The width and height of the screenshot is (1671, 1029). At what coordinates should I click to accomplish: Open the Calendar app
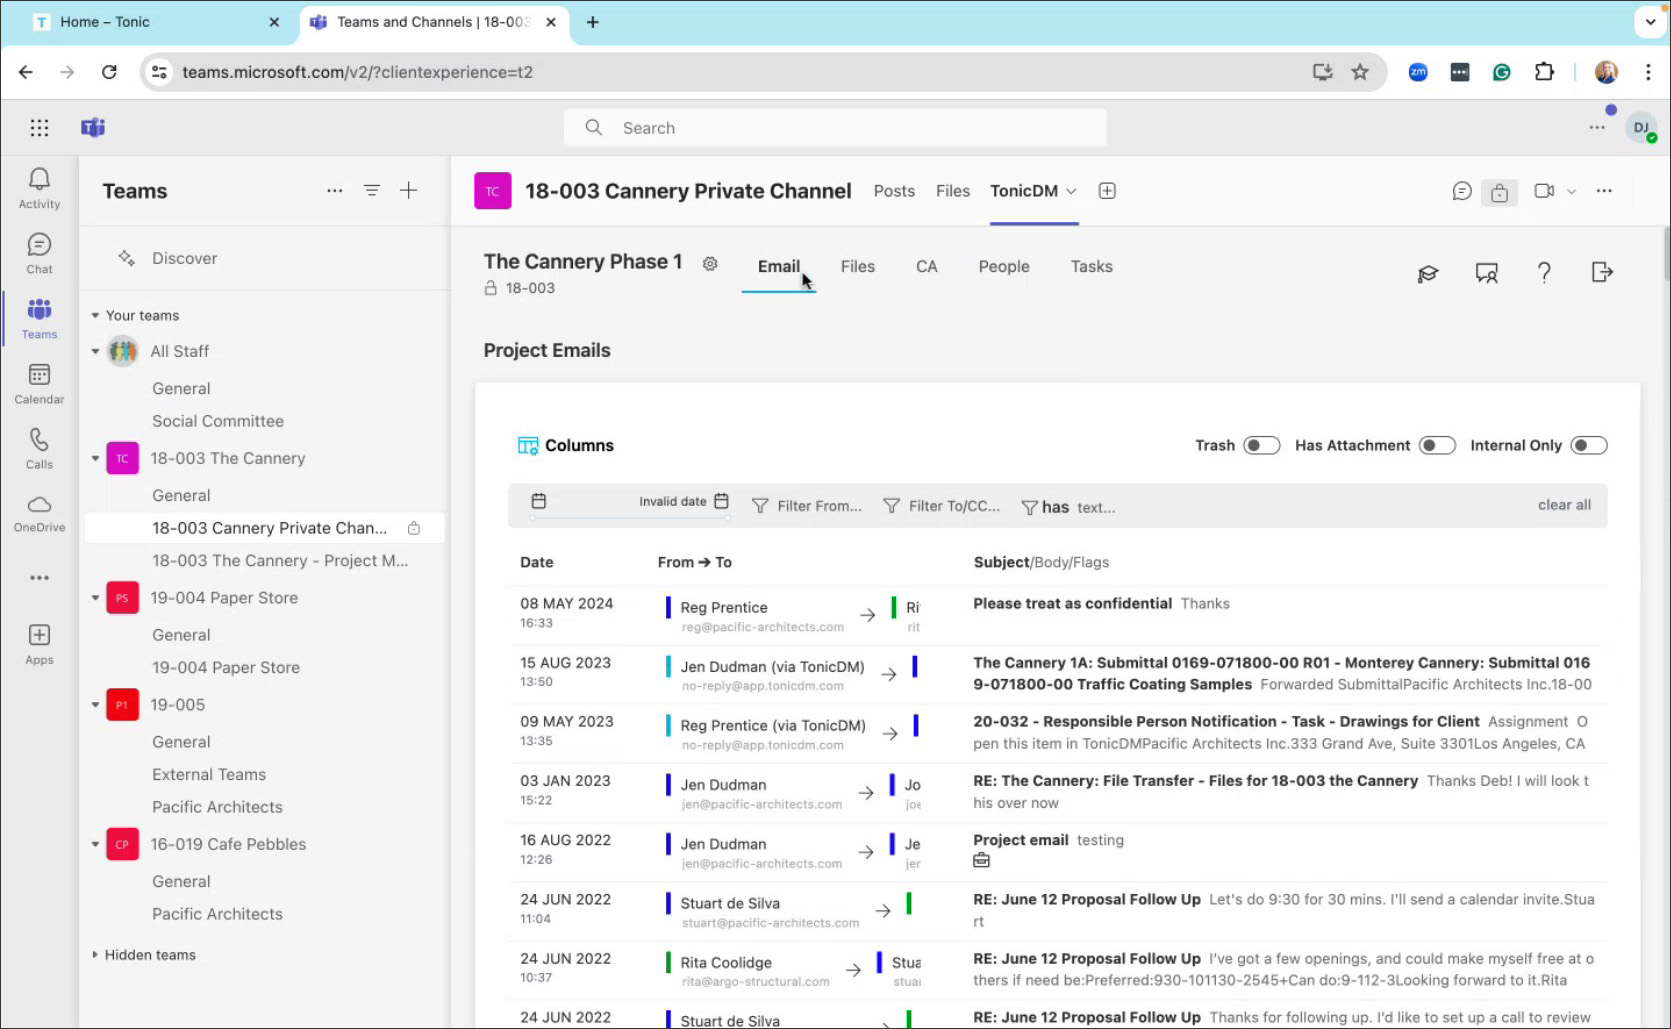pyautogui.click(x=39, y=383)
